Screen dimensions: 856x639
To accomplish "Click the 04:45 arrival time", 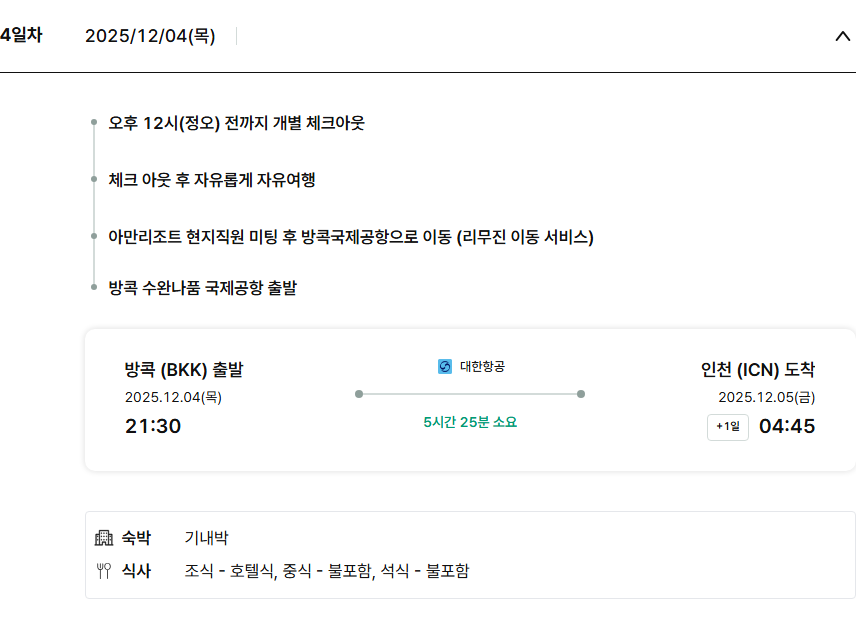I will (x=787, y=427).
